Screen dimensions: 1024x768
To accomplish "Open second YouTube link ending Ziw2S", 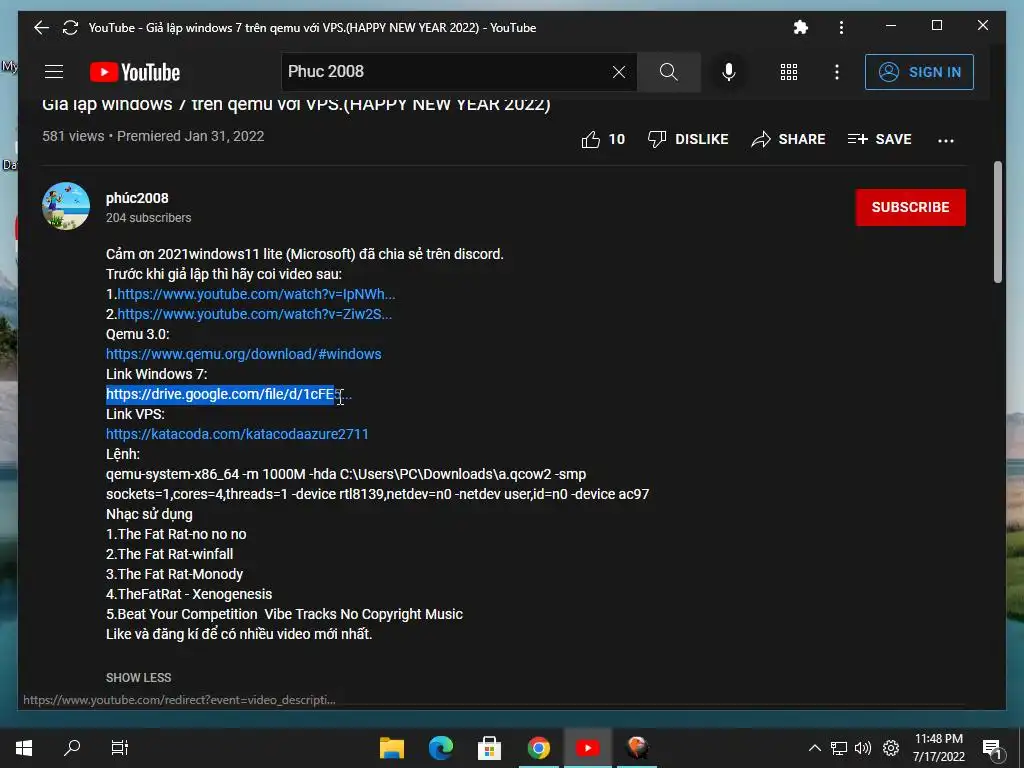I will [x=255, y=314].
